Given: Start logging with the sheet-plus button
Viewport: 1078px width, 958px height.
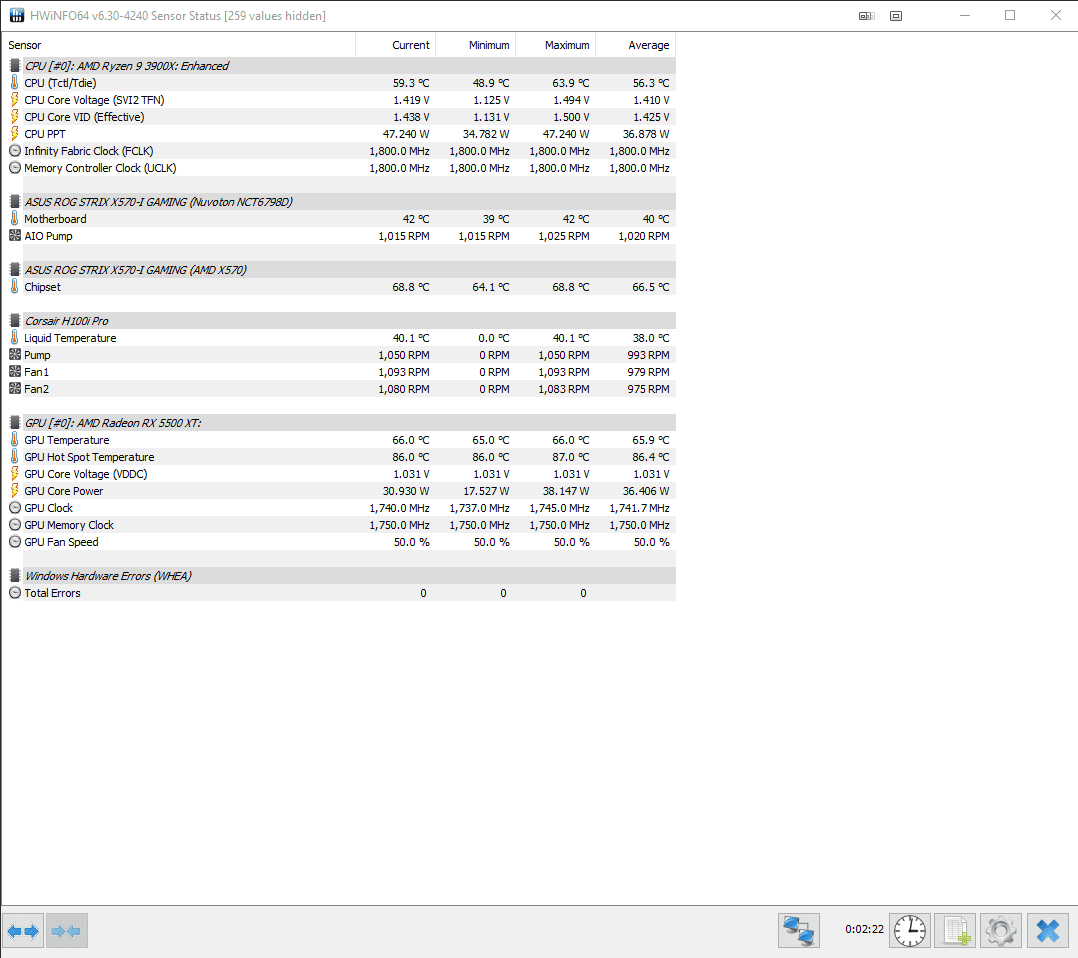Looking at the screenshot, I should [x=955, y=931].
